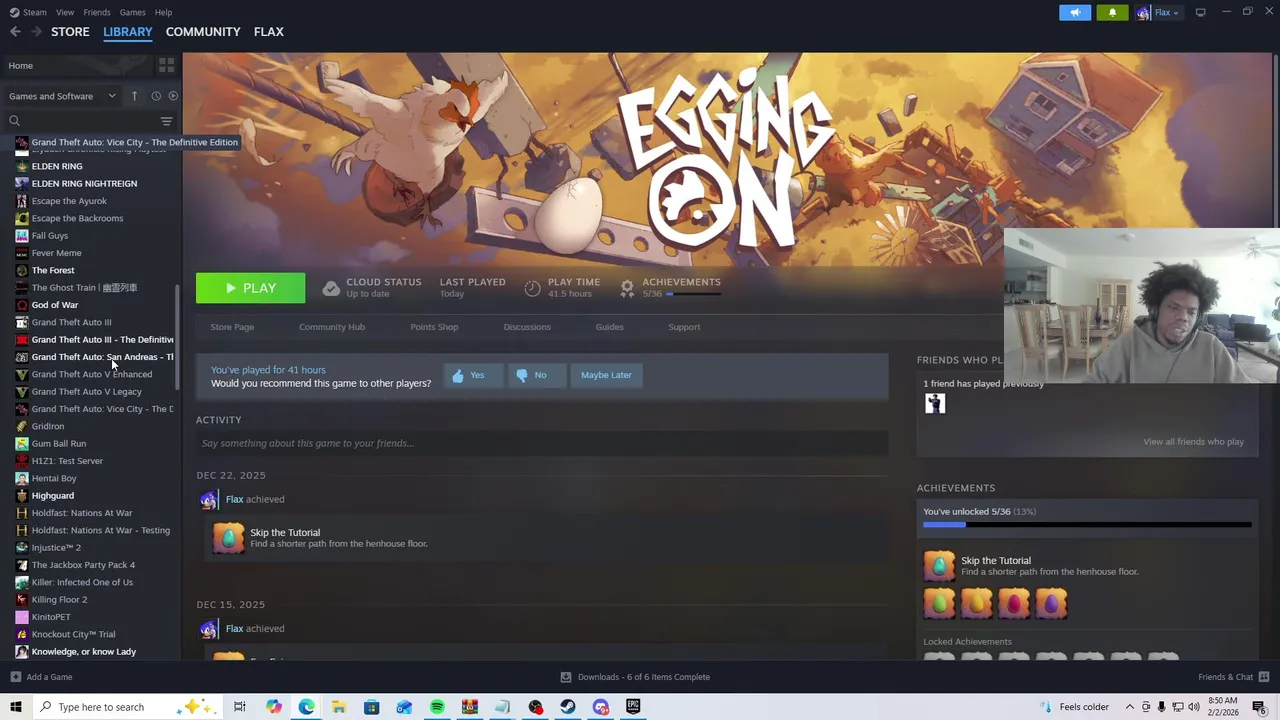Open advanced filter options icon
Image resolution: width=1280 pixels, height=720 pixels.
pyautogui.click(x=166, y=121)
